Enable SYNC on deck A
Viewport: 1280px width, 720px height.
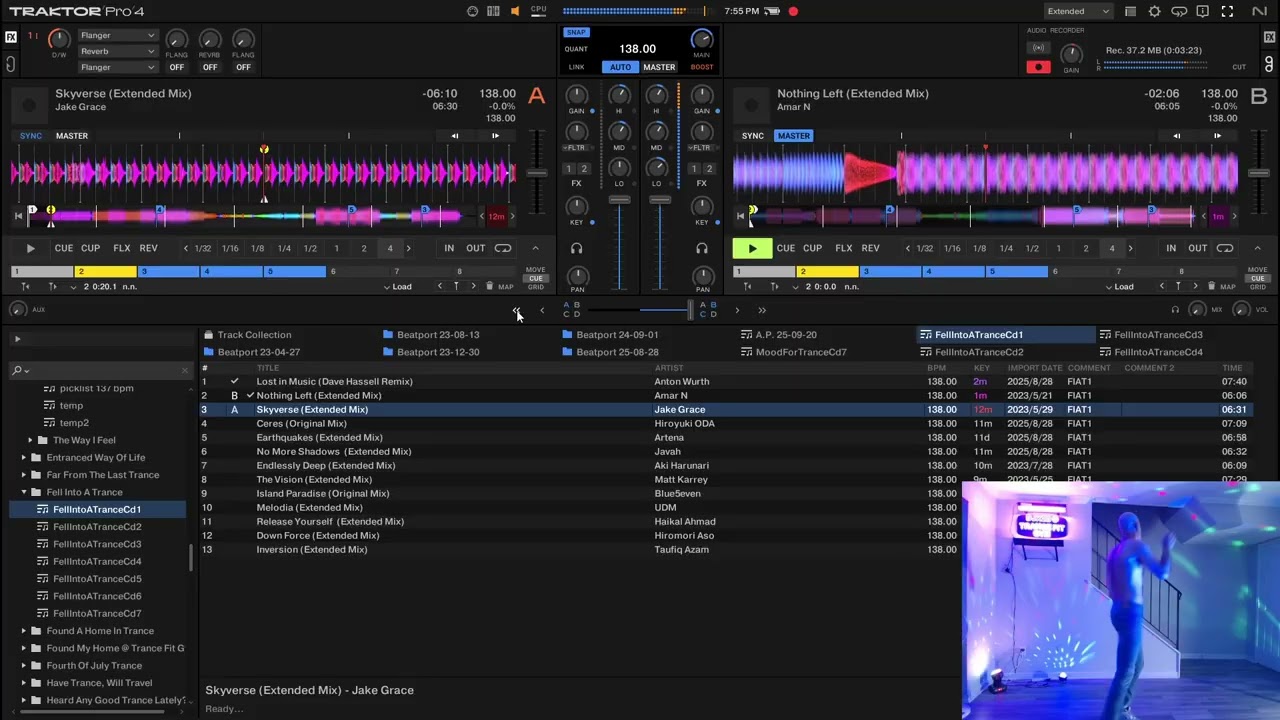click(31, 136)
